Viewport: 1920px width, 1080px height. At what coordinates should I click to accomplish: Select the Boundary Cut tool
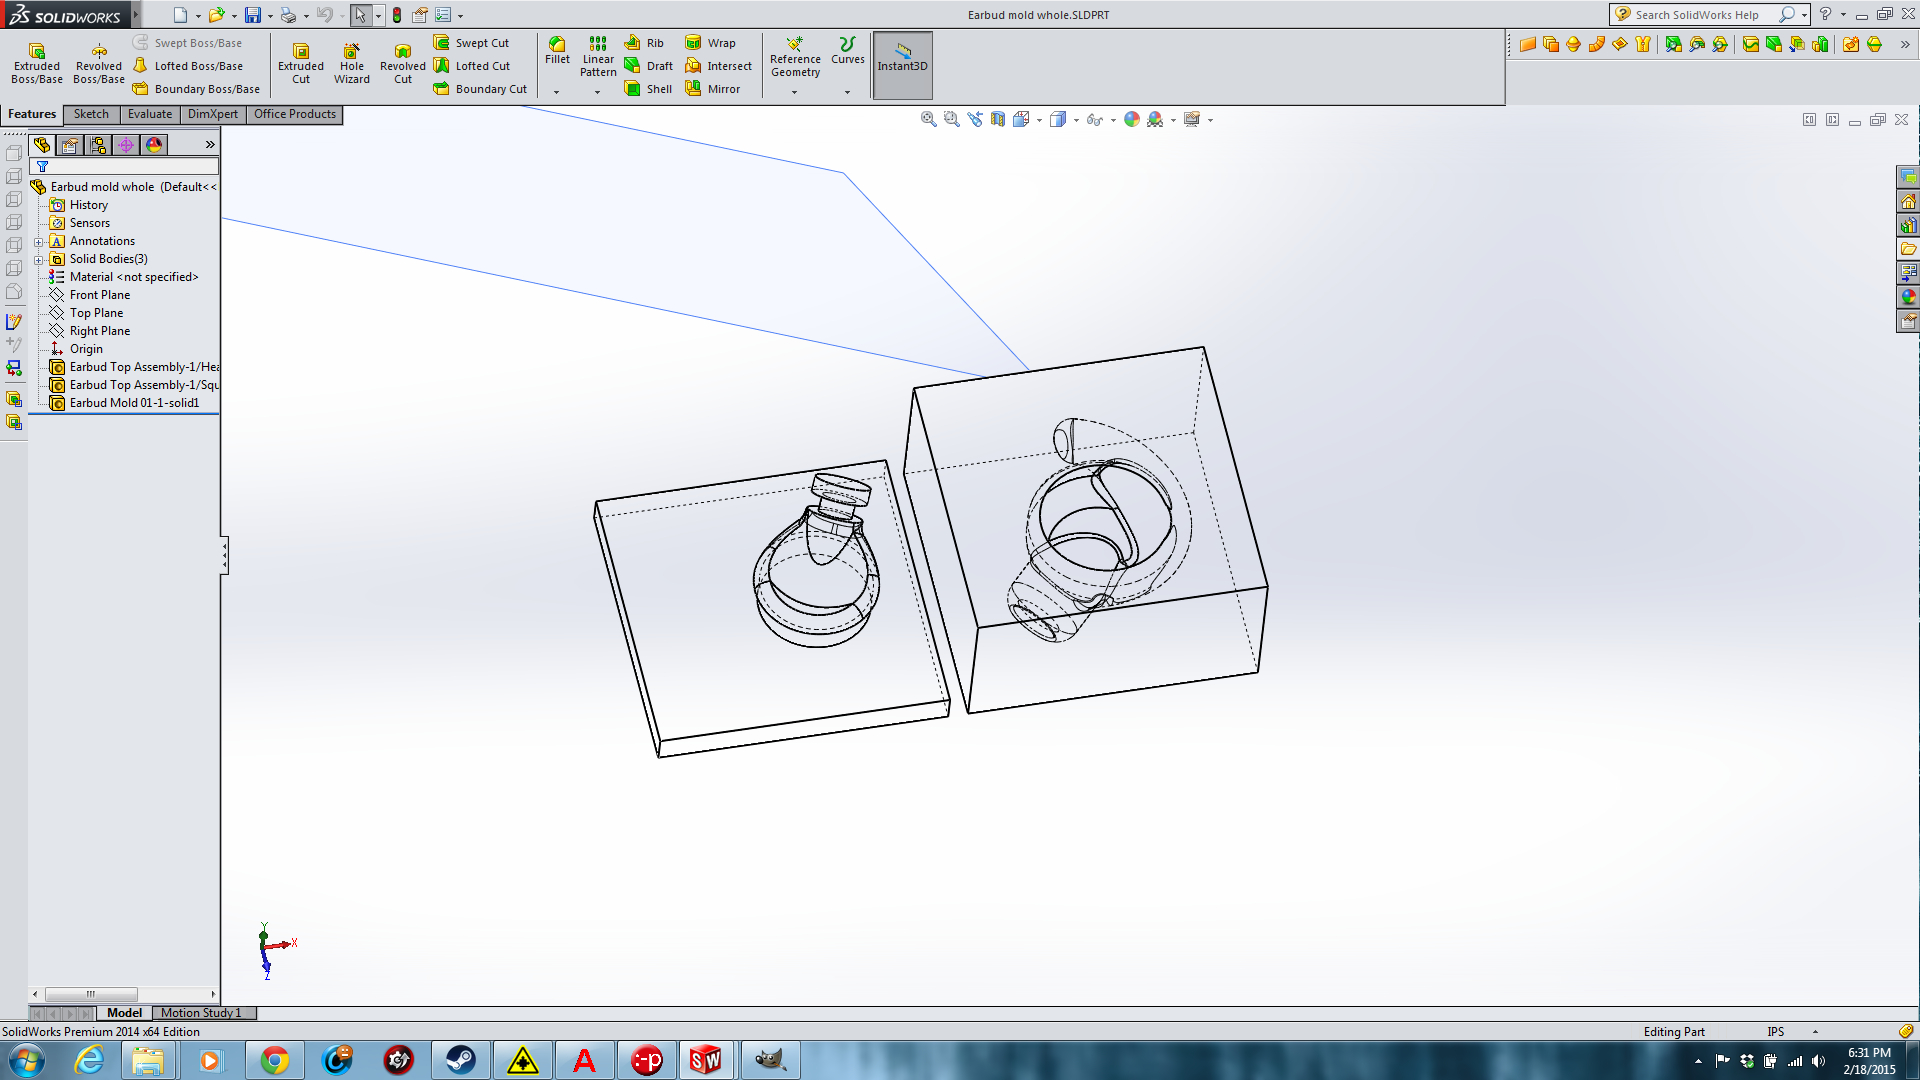[x=481, y=89]
